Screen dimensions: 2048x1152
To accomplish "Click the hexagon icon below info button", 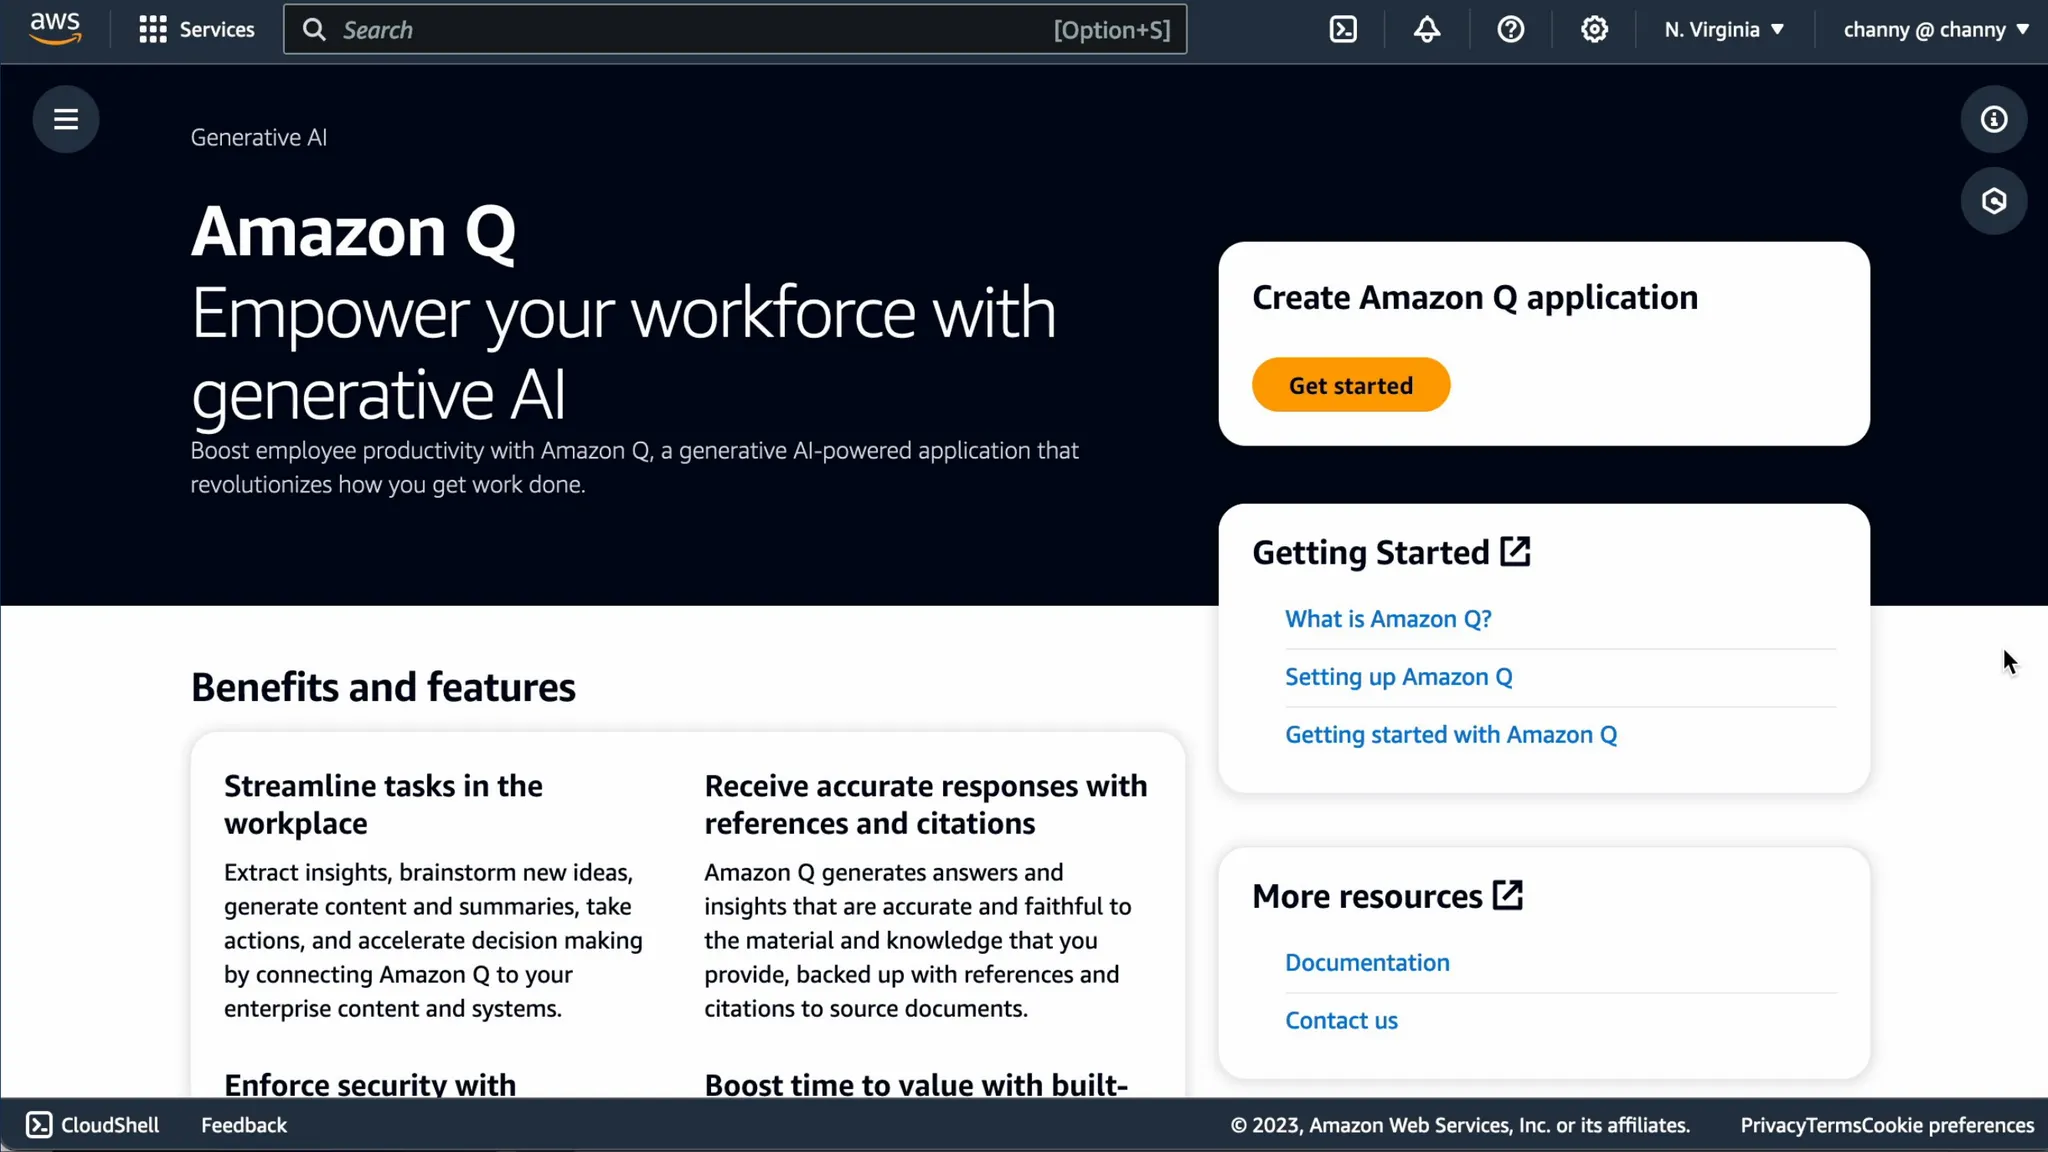I will coord(1994,201).
